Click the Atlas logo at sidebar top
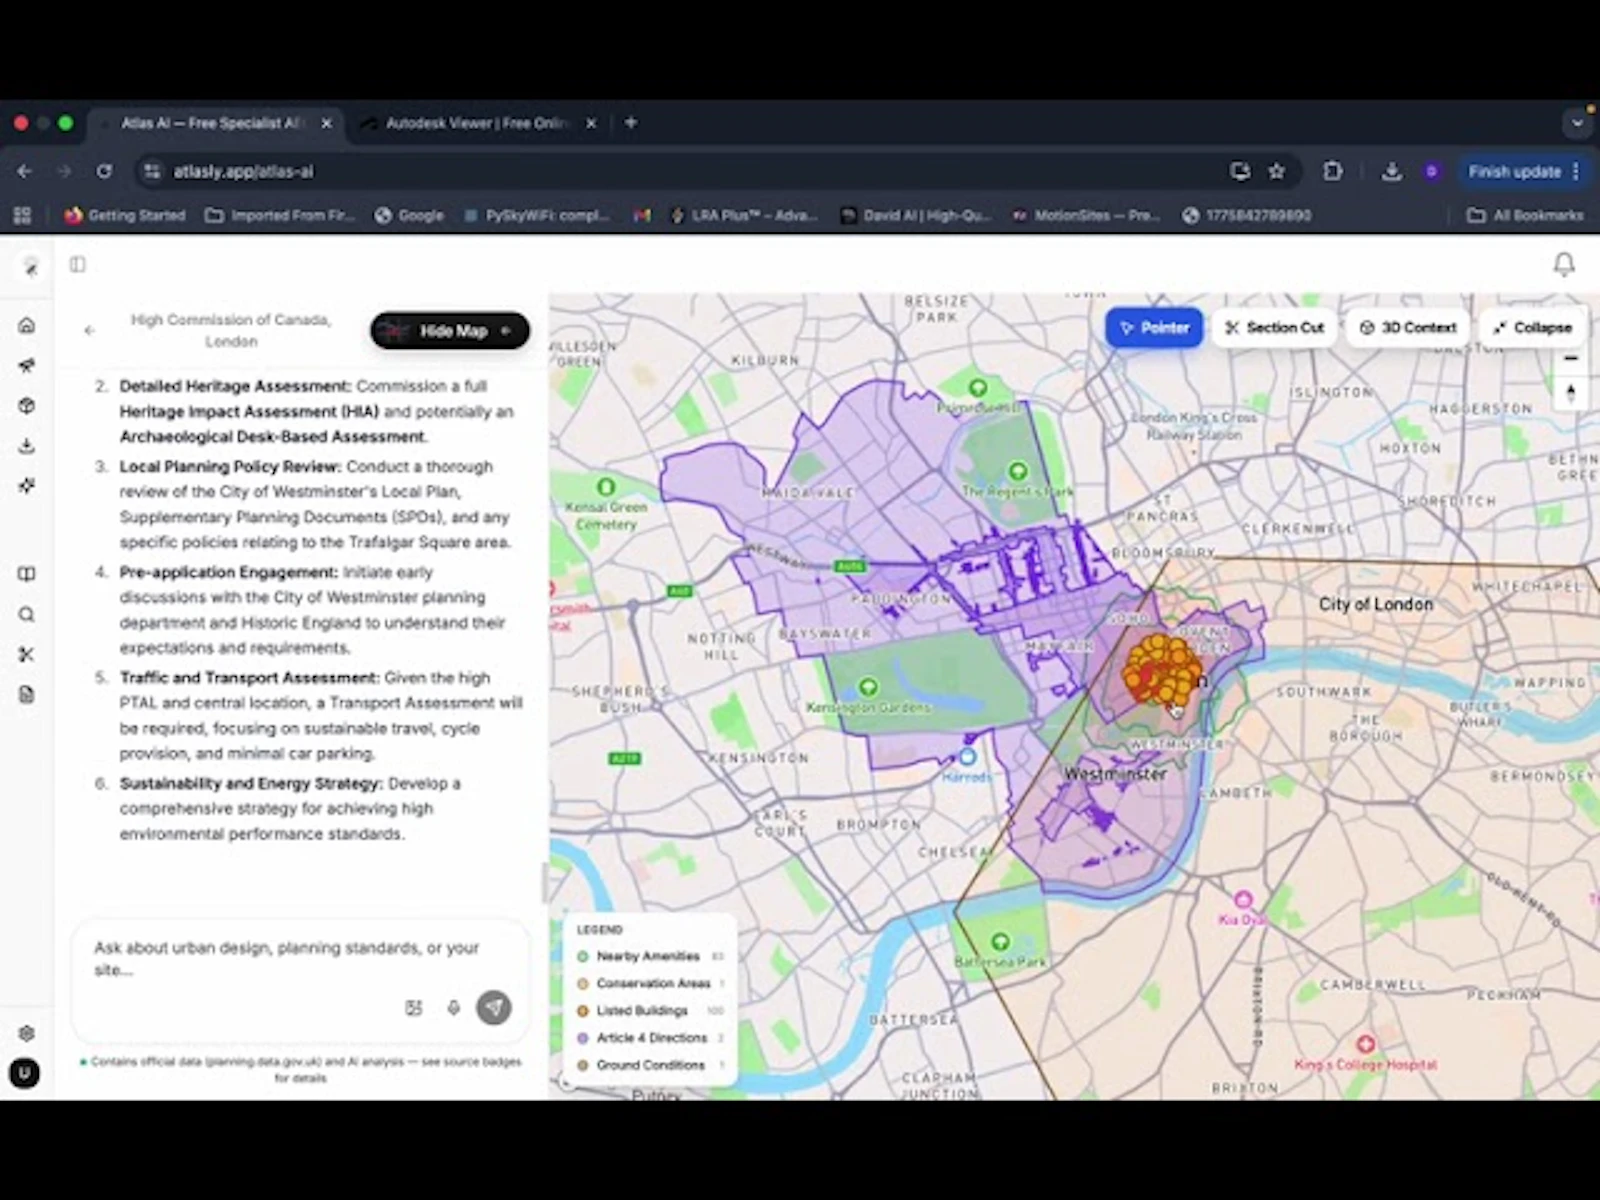 coord(31,266)
